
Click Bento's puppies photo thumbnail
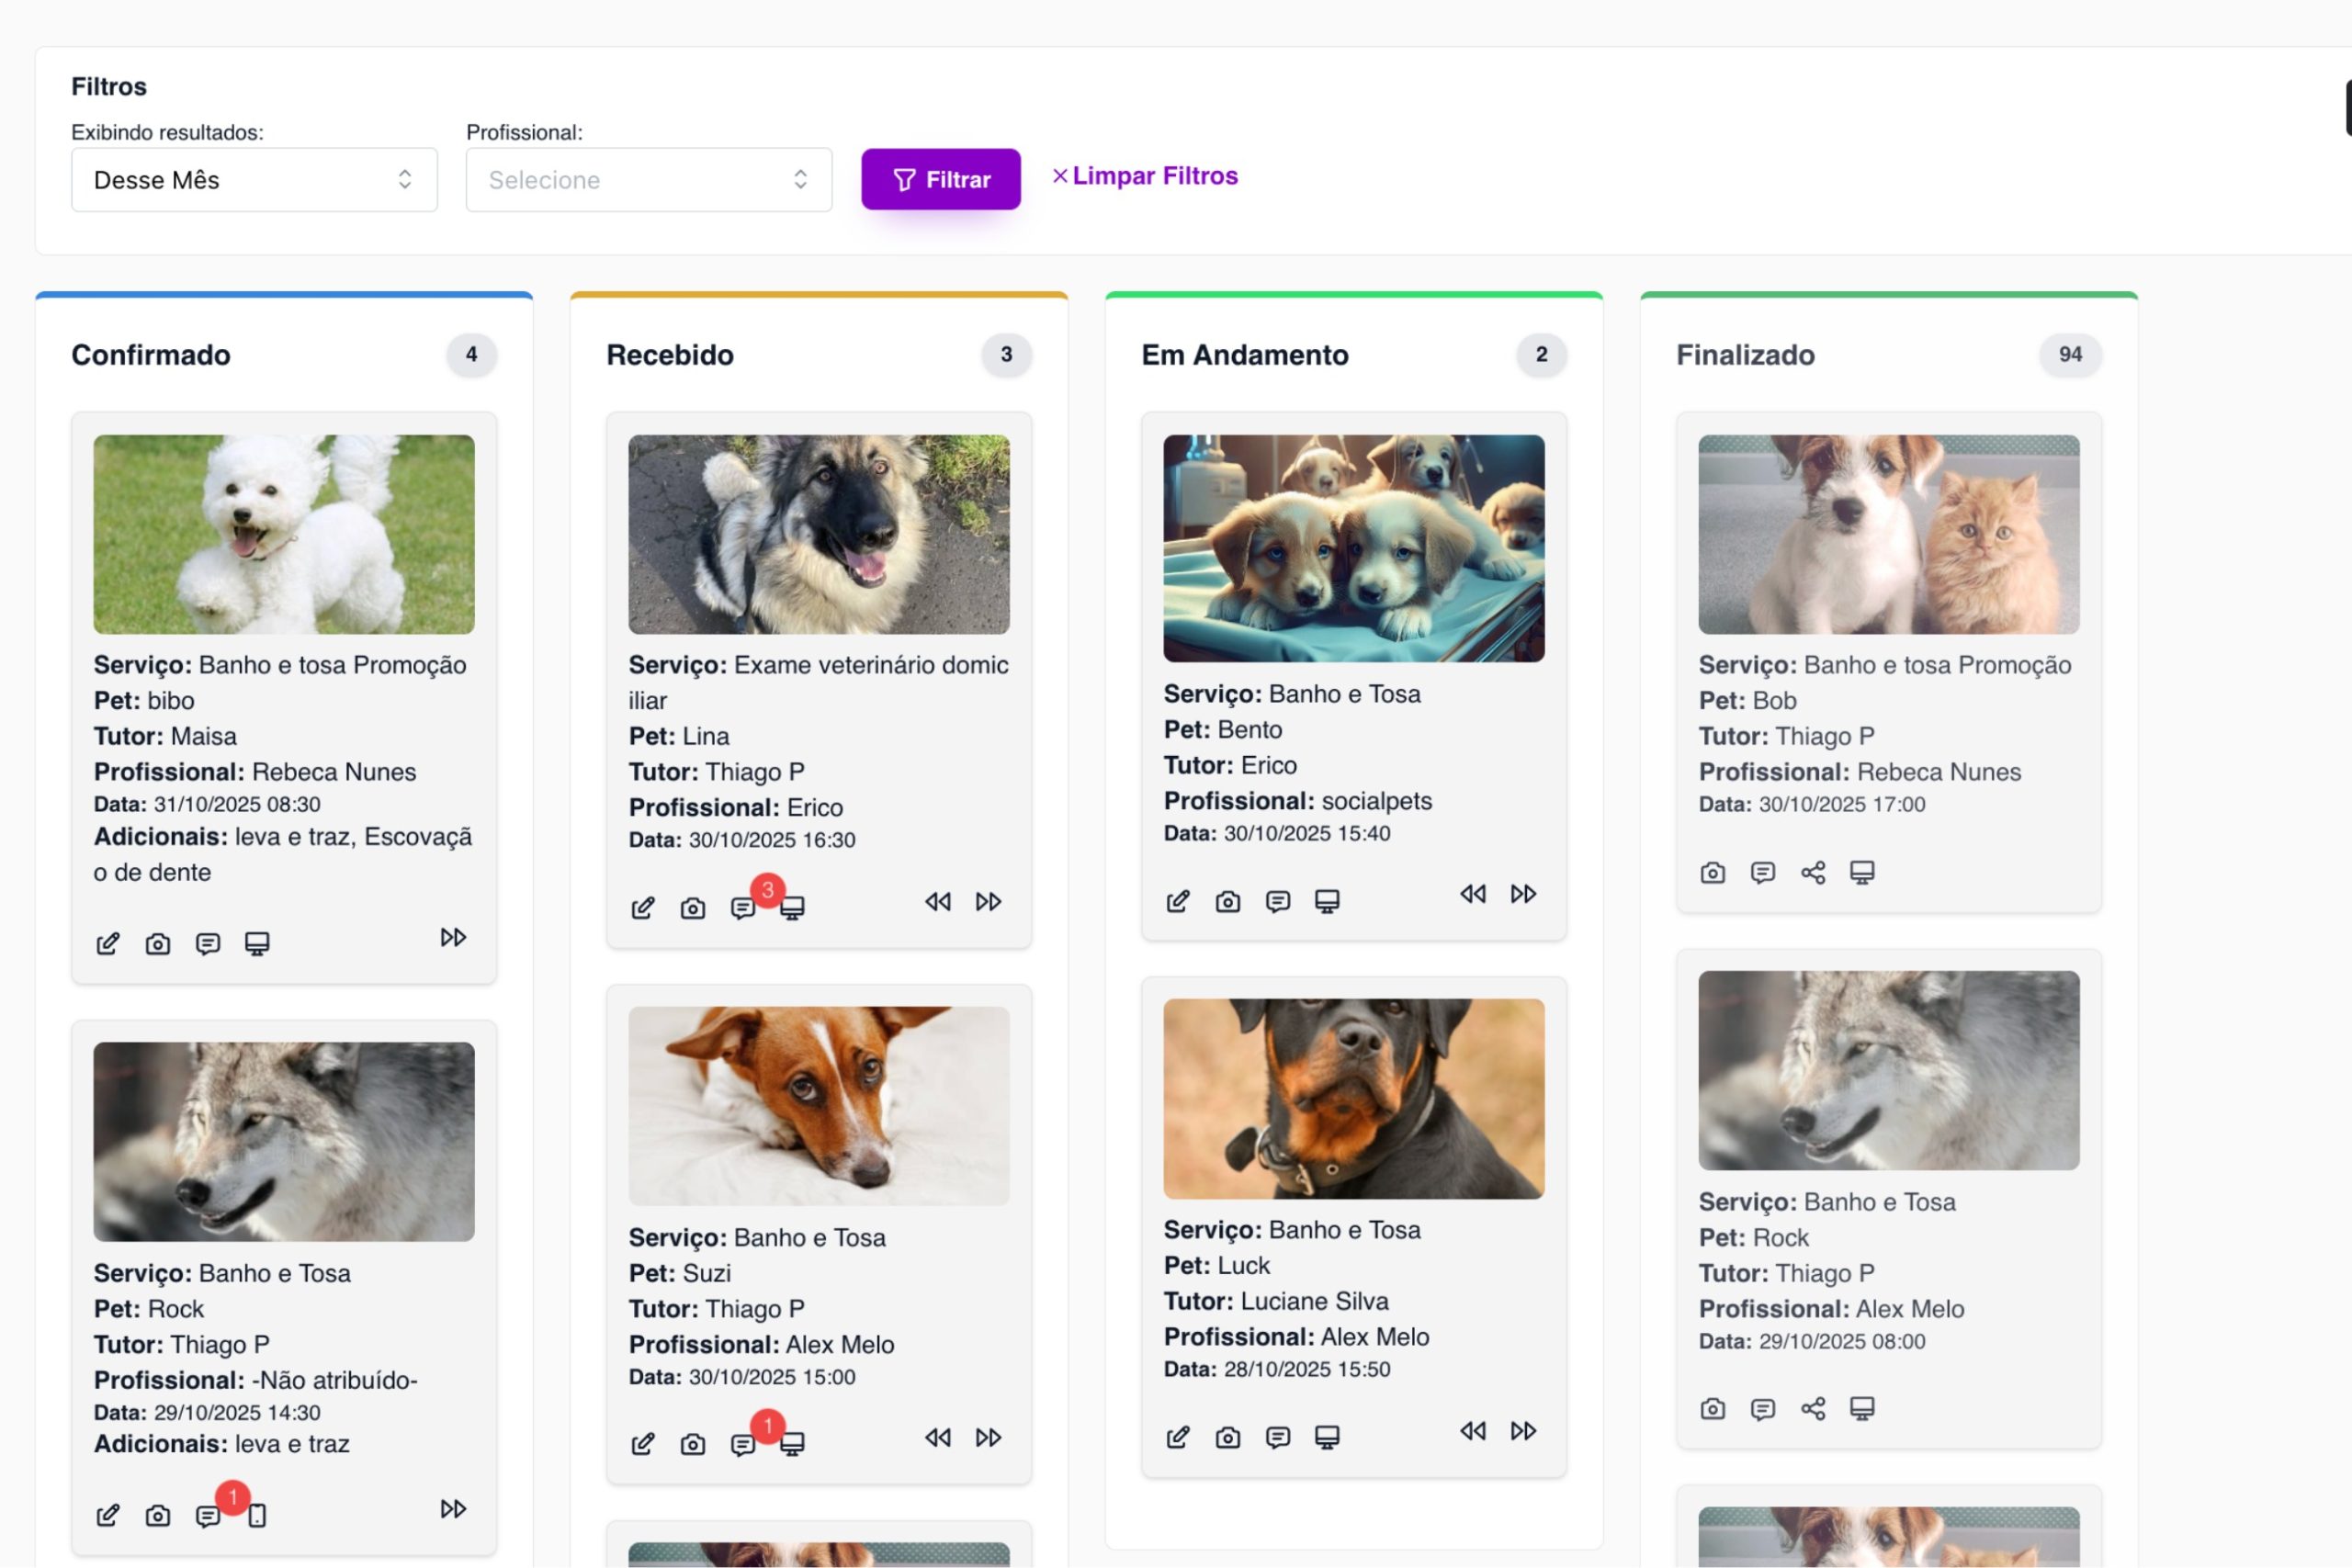[x=1353, y=547]
